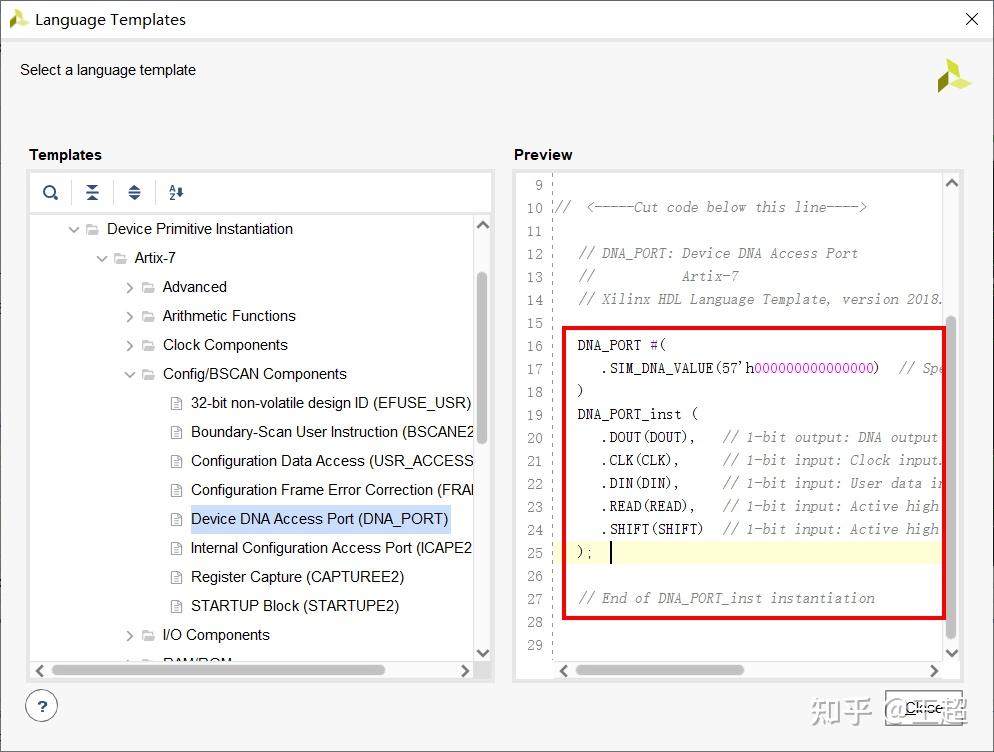Click the 'DNA_PORT #(' code line
The height and width of the screenshot is (752, 994).
(621, 346)
